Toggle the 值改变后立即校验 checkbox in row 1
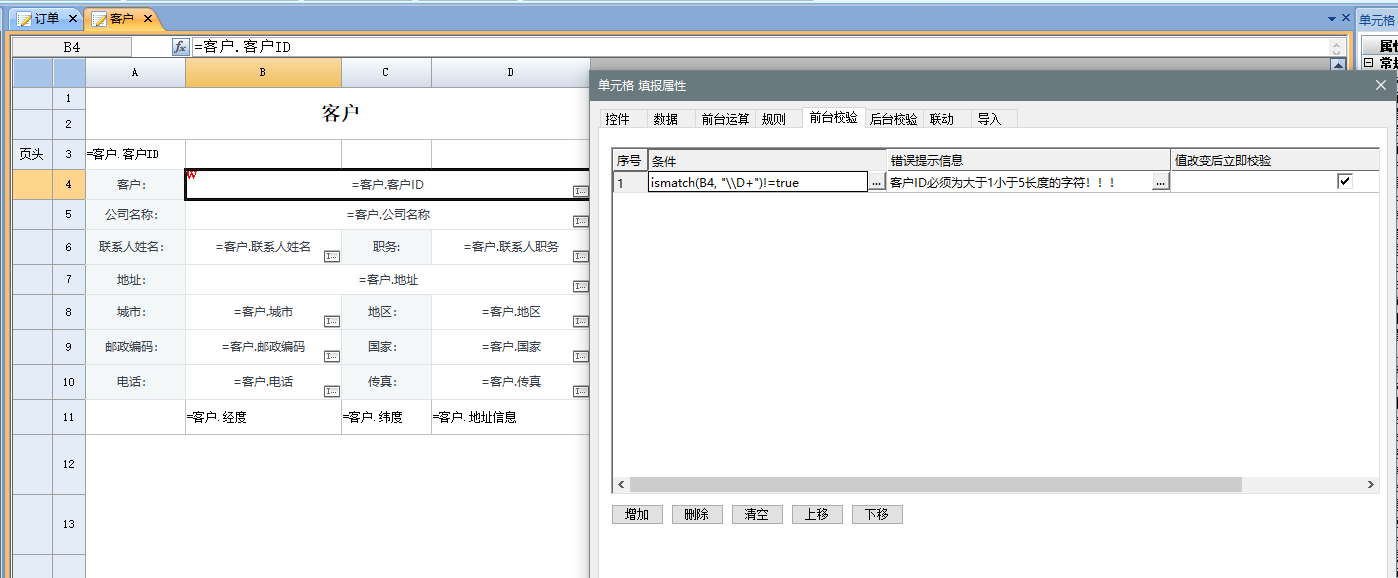The width and height of the screenshot is (1398, 578). click(x=1345, y=181)
